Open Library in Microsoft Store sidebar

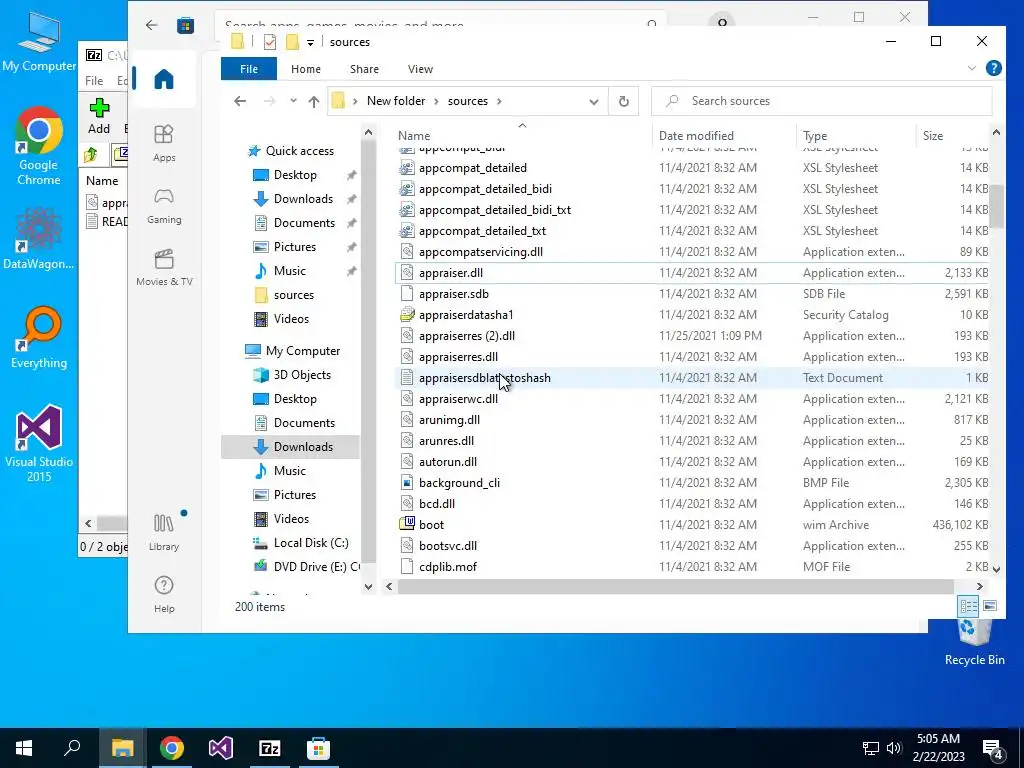click(x=164, y=532)
